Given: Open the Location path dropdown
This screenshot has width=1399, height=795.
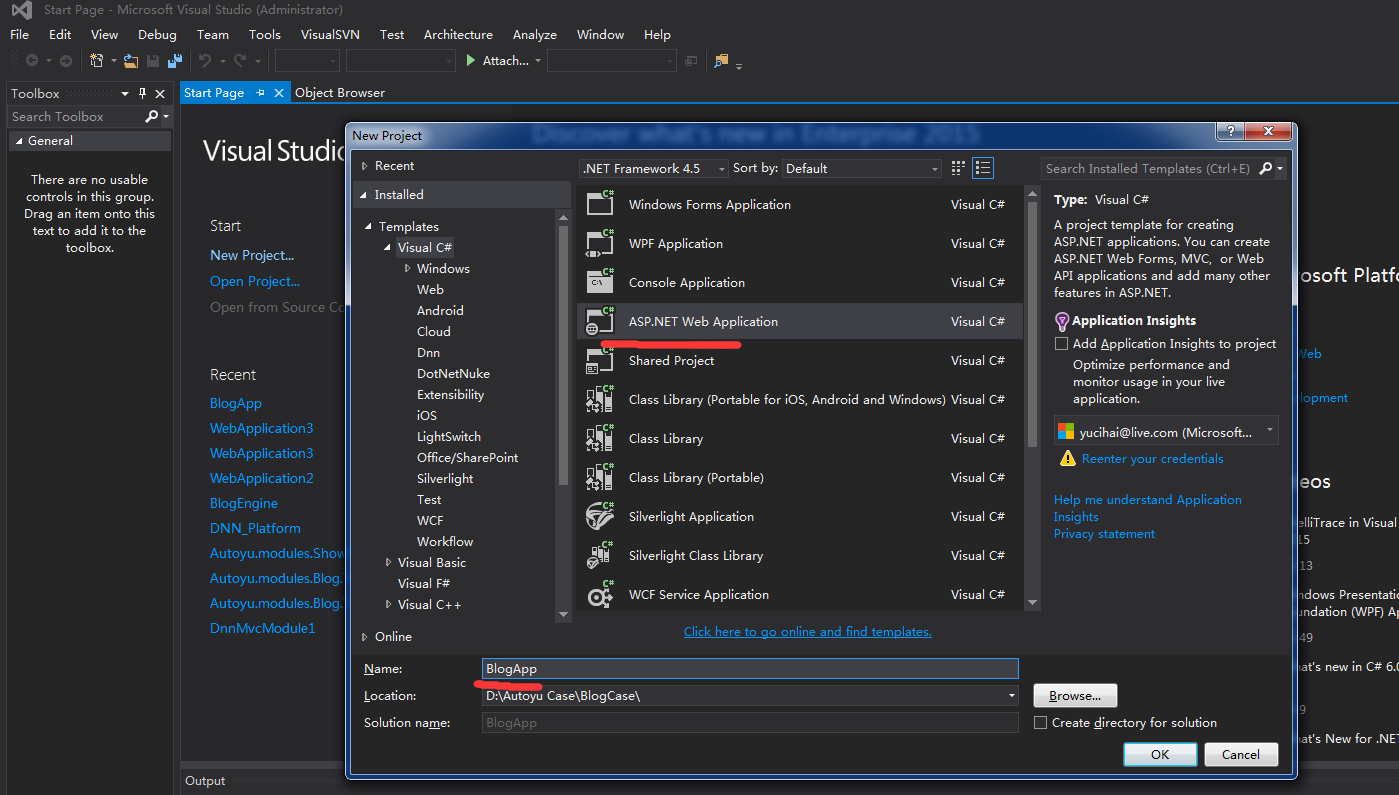Looking at the screenshot, I should 1012,695.
